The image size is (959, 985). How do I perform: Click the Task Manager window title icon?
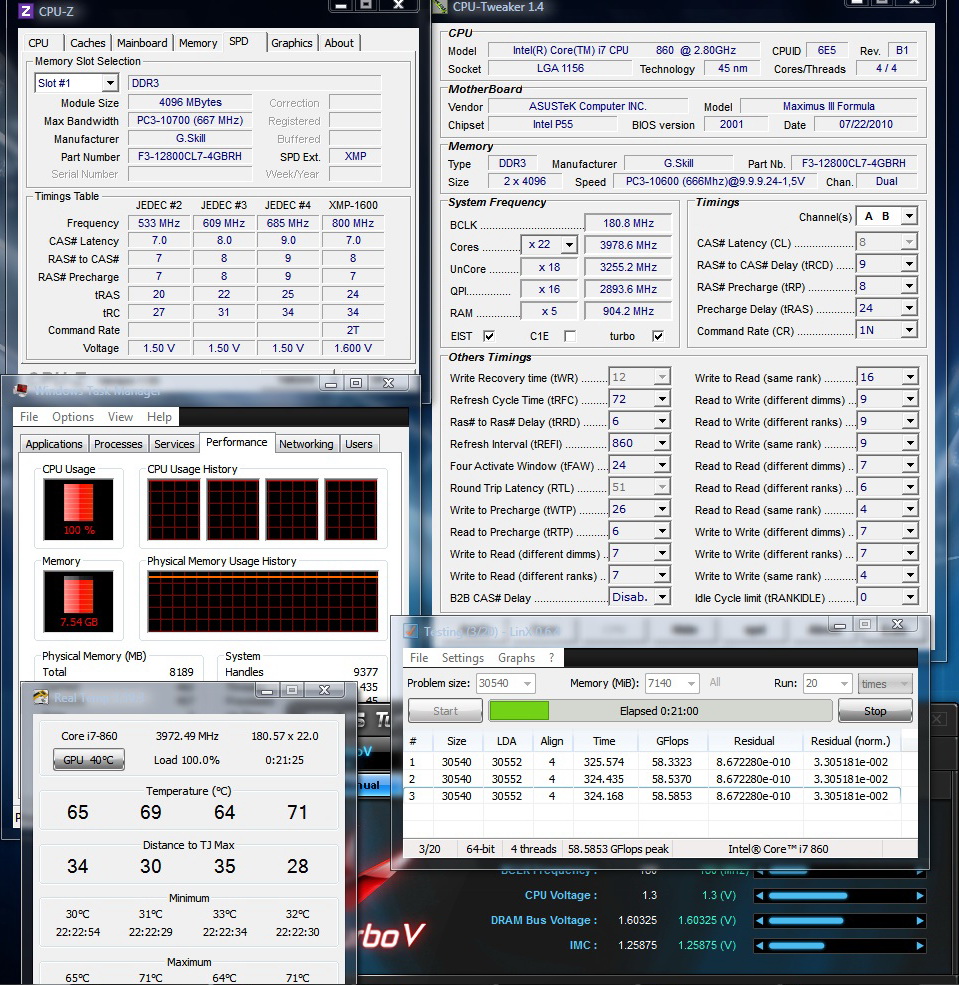(x=21, y=391)
